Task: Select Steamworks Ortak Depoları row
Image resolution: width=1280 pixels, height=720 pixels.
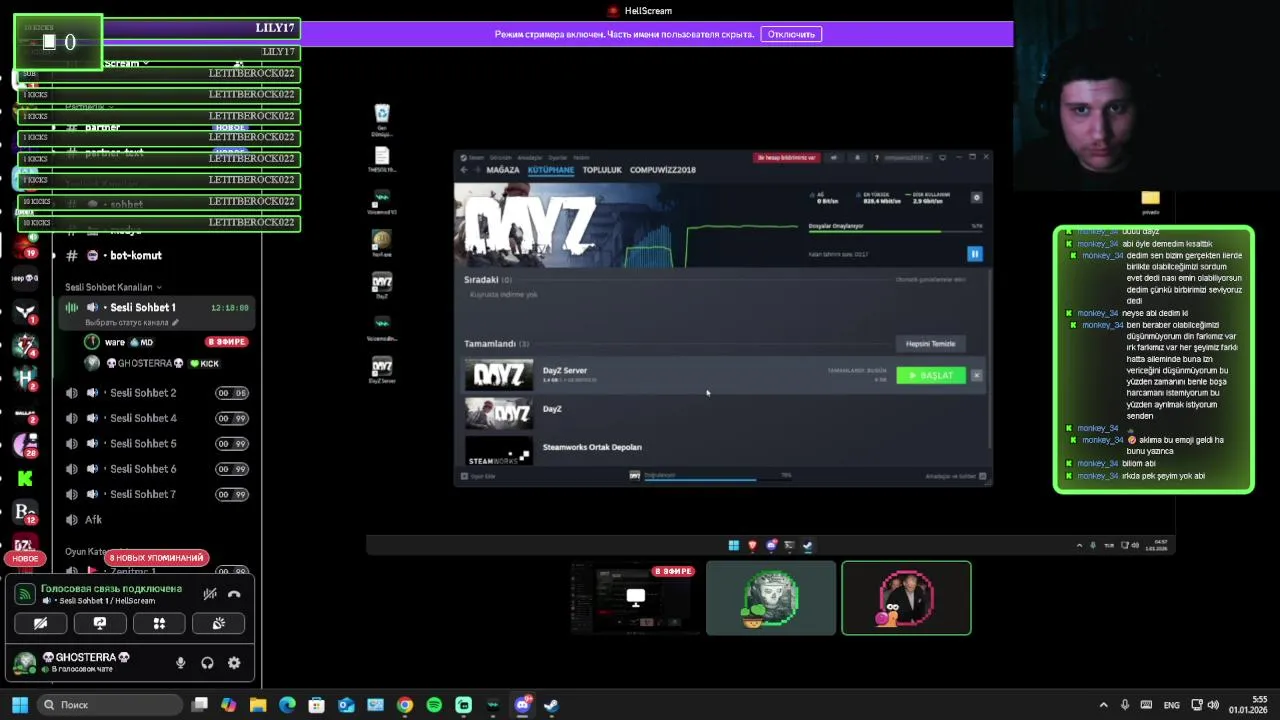Action: (724, 449)
